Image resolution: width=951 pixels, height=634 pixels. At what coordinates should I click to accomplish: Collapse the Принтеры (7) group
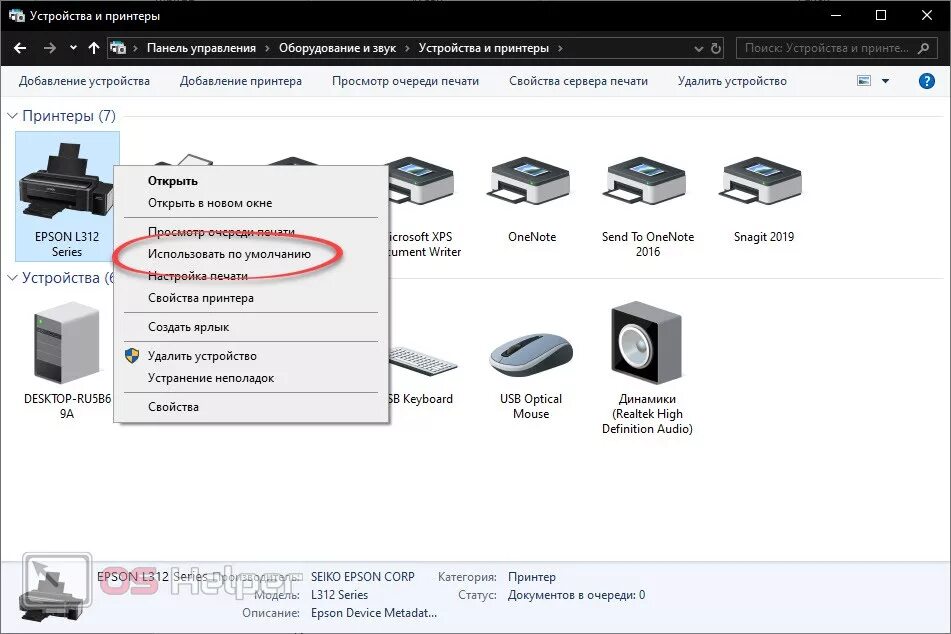click(12, 115)
